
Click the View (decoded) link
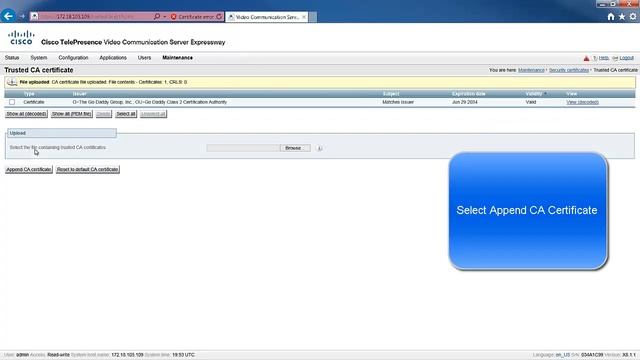(582, 102)
